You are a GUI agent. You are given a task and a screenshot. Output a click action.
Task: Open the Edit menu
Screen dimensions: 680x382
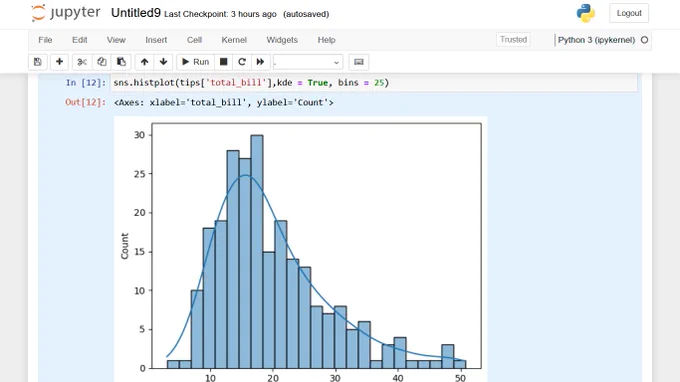pyautogui.click(x=80, y=40)
